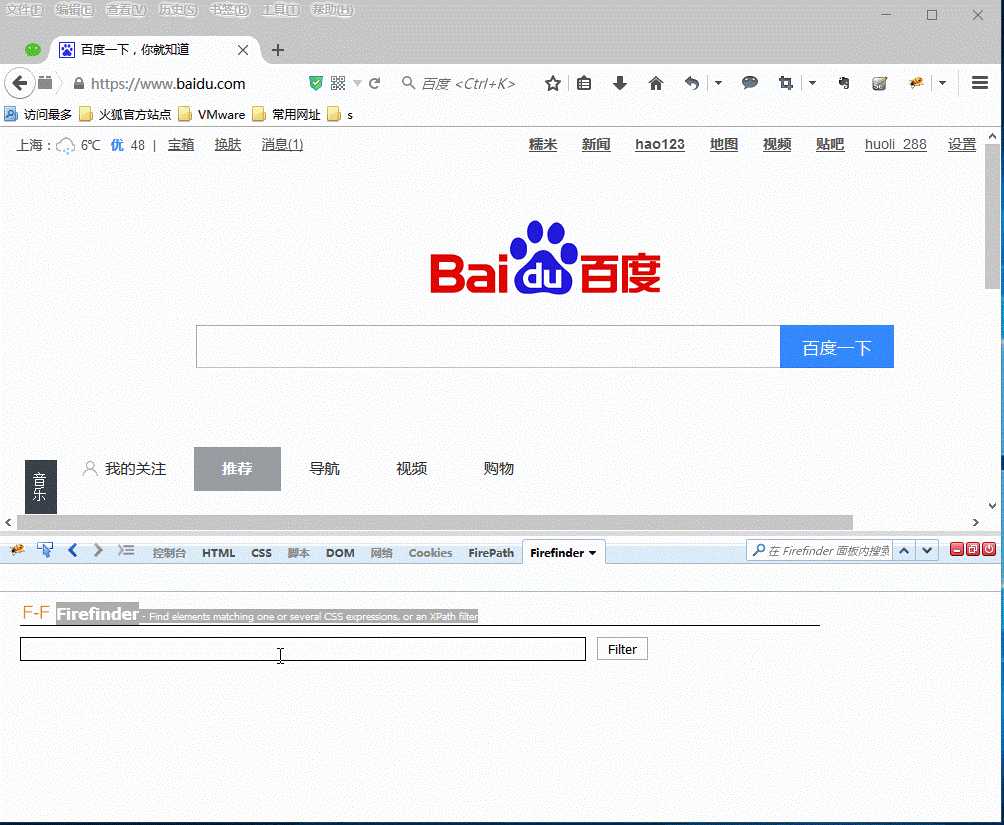Jump to previous Firefinder search result

coord(904,550)
